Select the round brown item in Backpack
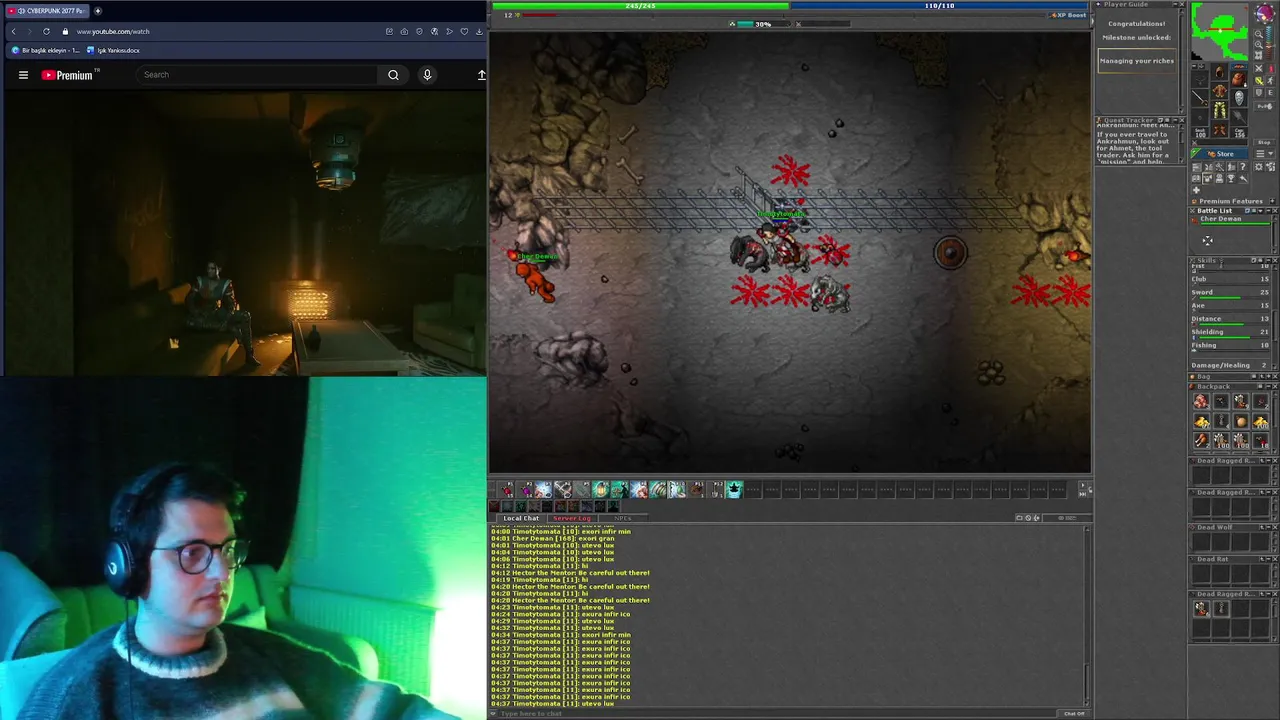This screenshot has width=1280, height=720. pyautogui.click(x=1240, y=420)
